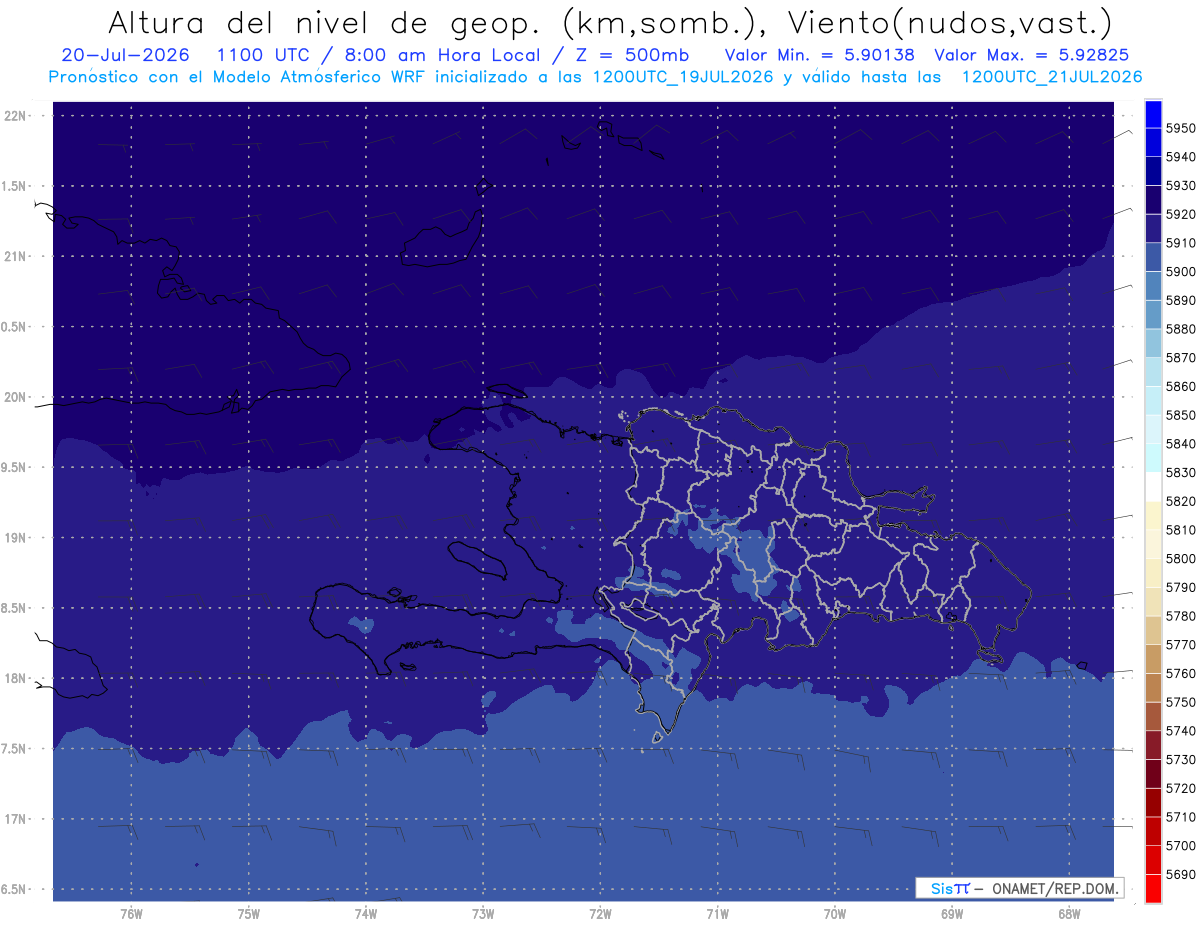Click the 5930 colorbar label
1200x927 pixels.
pyautogui.click(x=1180, y=186)
